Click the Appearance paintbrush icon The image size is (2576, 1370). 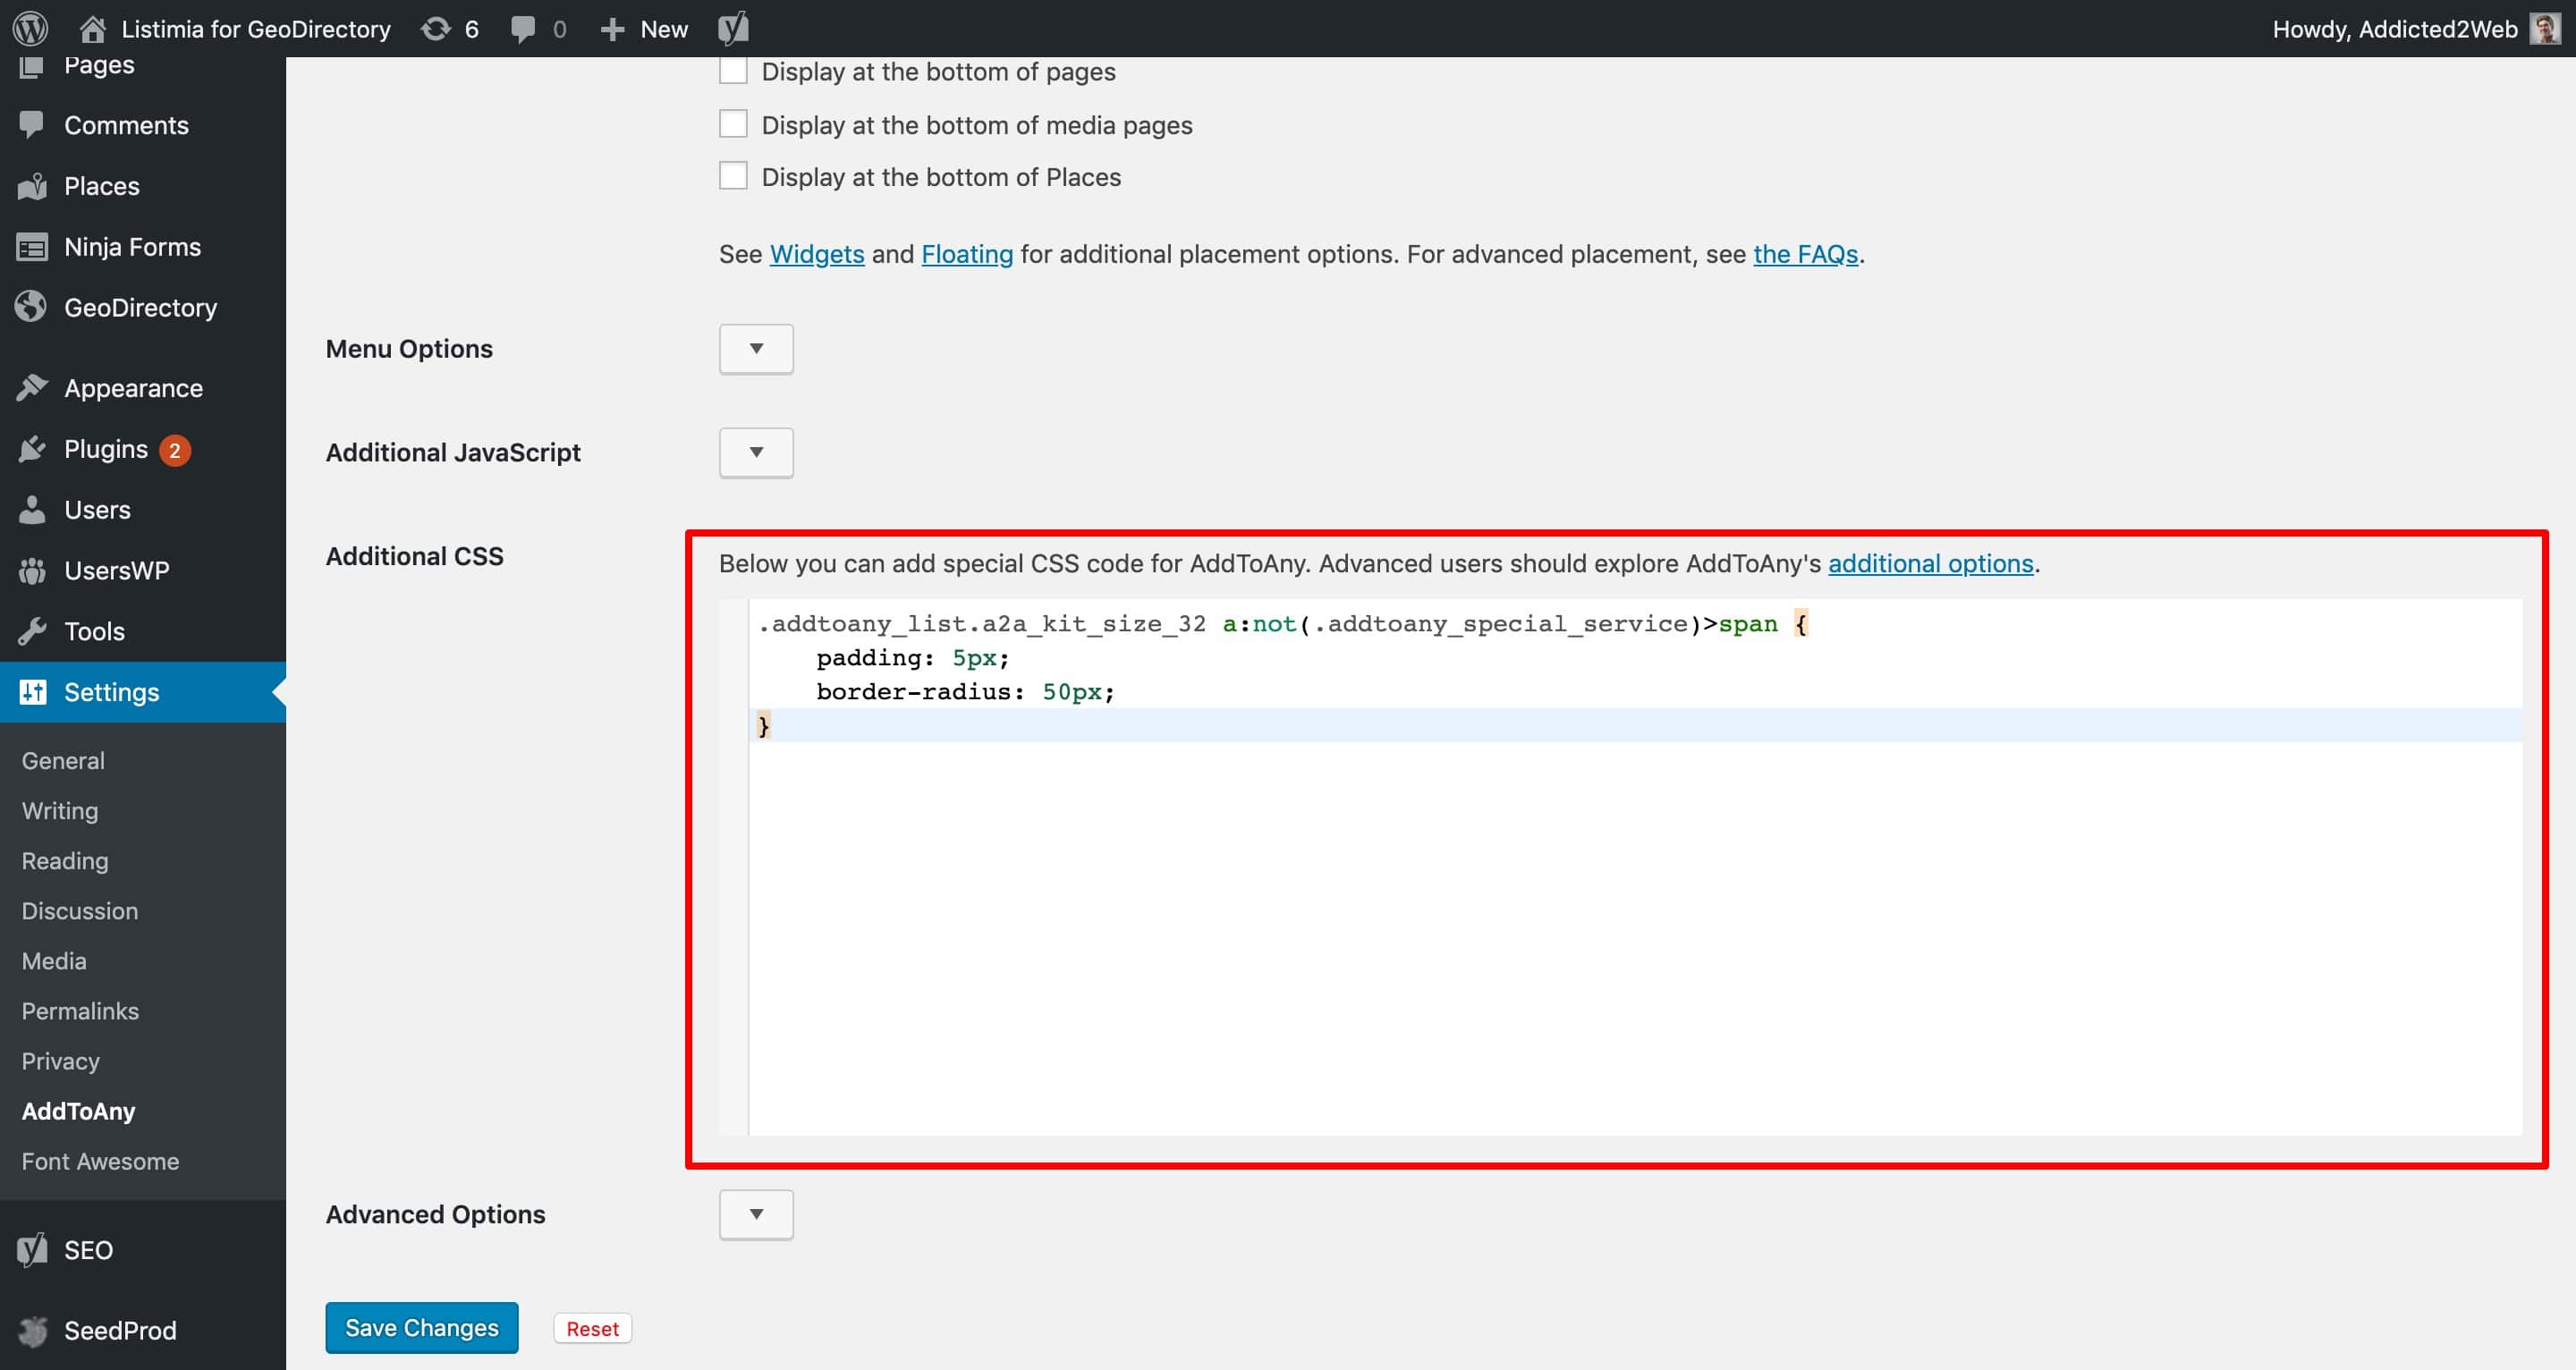[32, 388]
